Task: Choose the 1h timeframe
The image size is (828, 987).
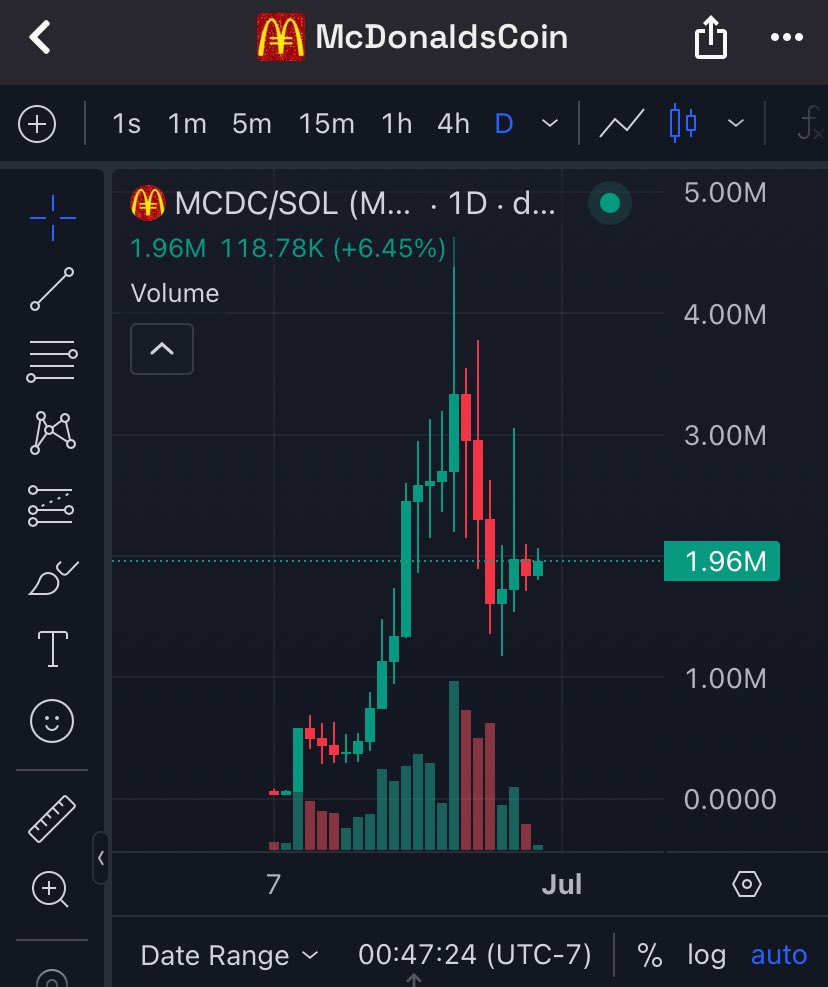Action: tap(397, 123)
